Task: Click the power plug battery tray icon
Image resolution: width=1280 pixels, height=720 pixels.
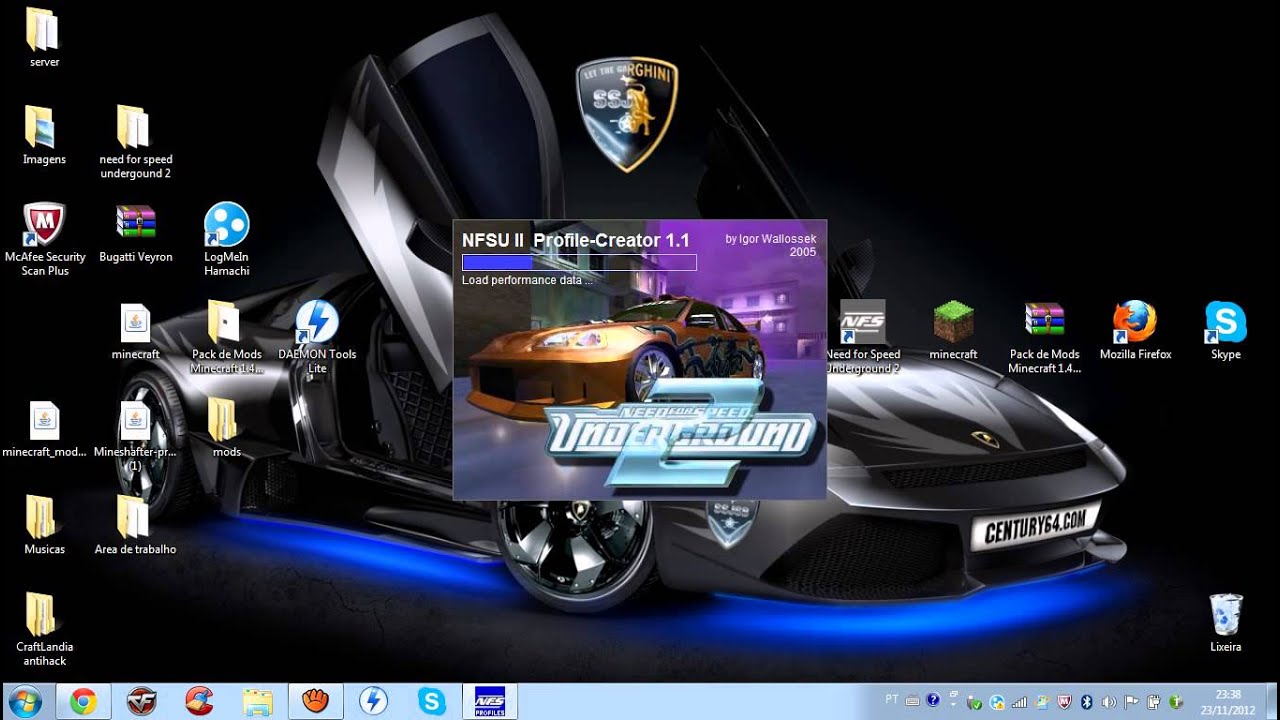Action: [x=1153, y=701]
